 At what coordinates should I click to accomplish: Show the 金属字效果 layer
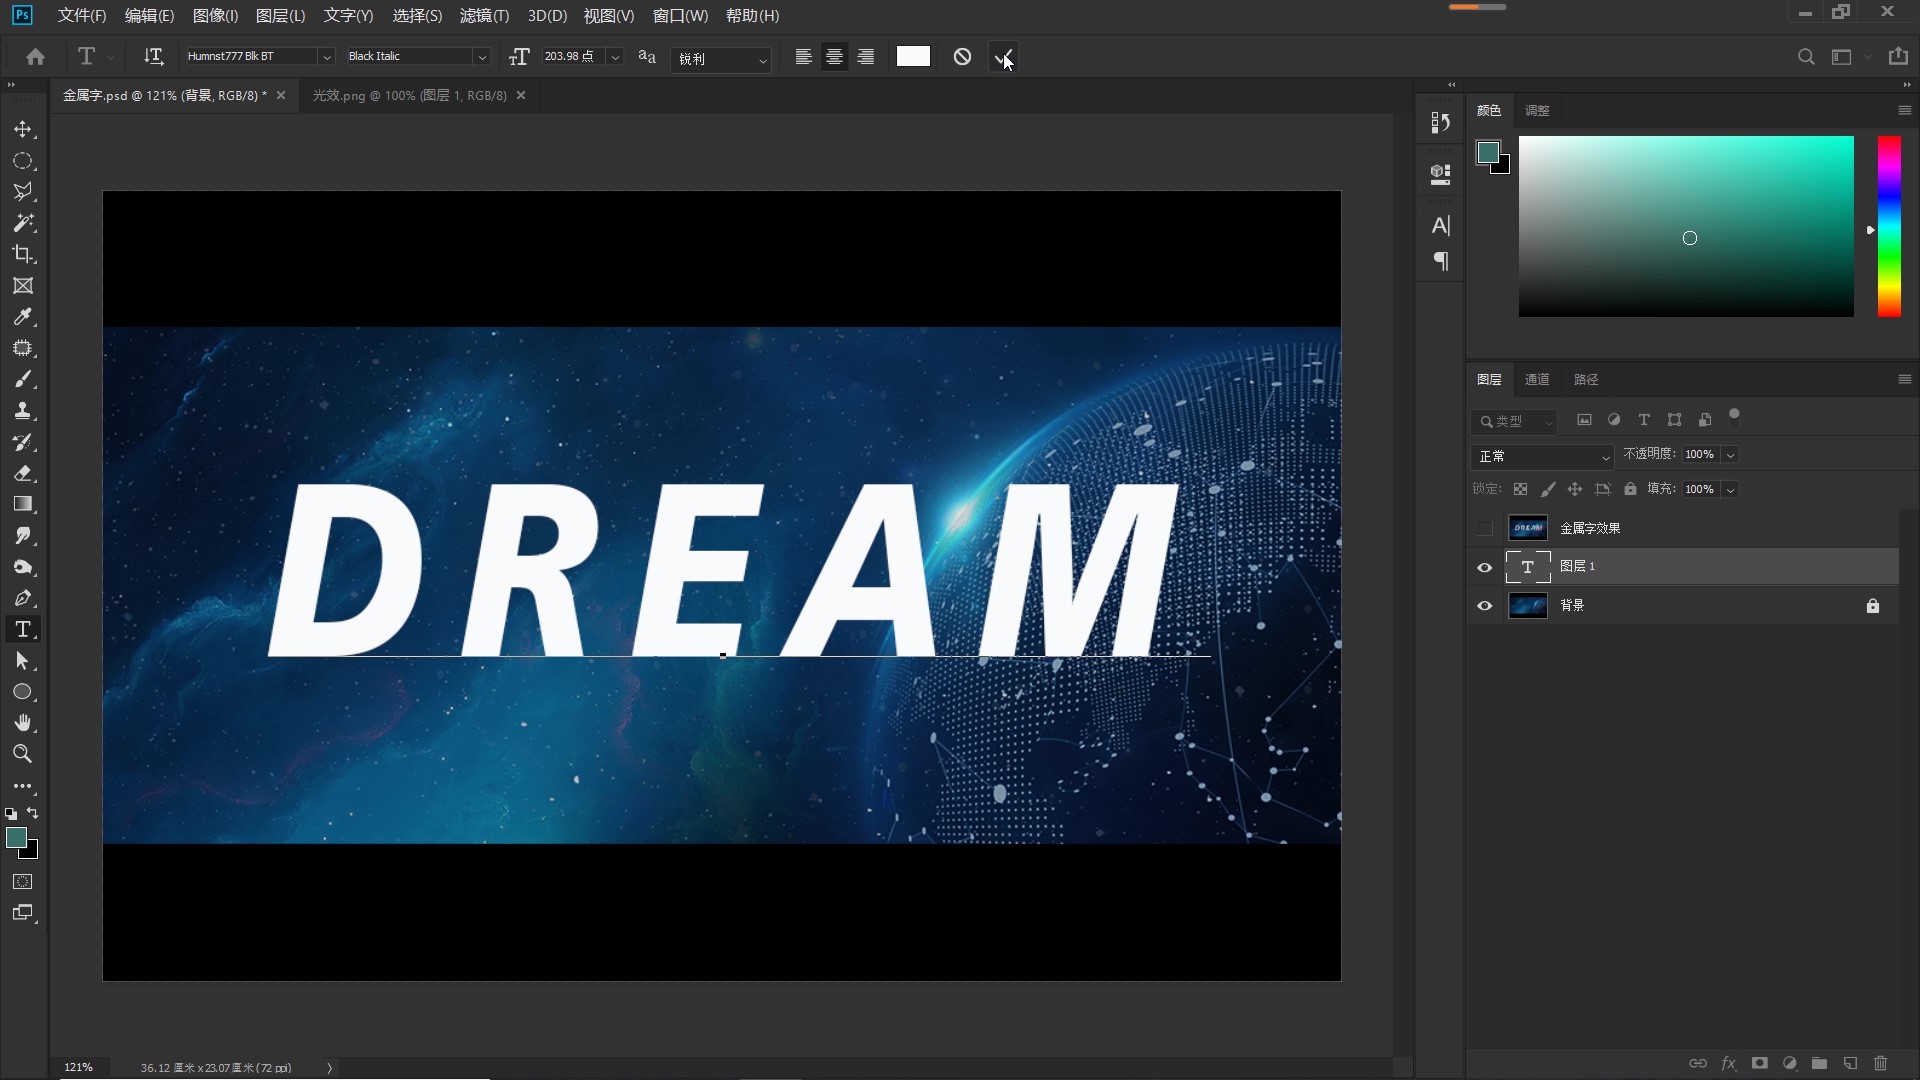click(1485, 528)
